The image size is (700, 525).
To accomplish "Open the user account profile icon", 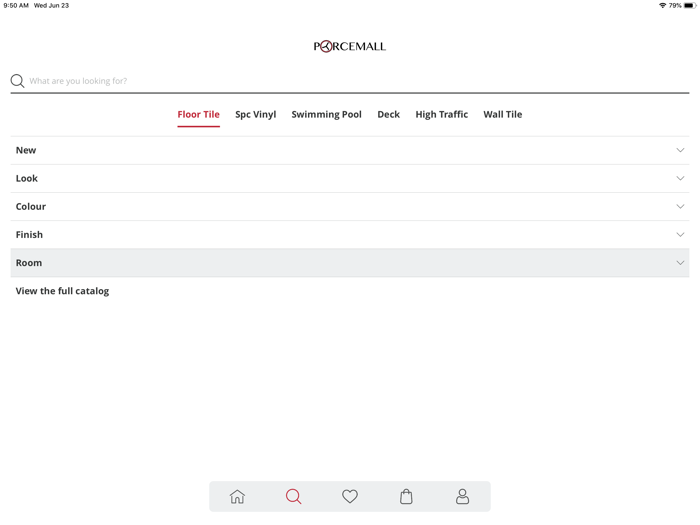I will coord(462,496).
